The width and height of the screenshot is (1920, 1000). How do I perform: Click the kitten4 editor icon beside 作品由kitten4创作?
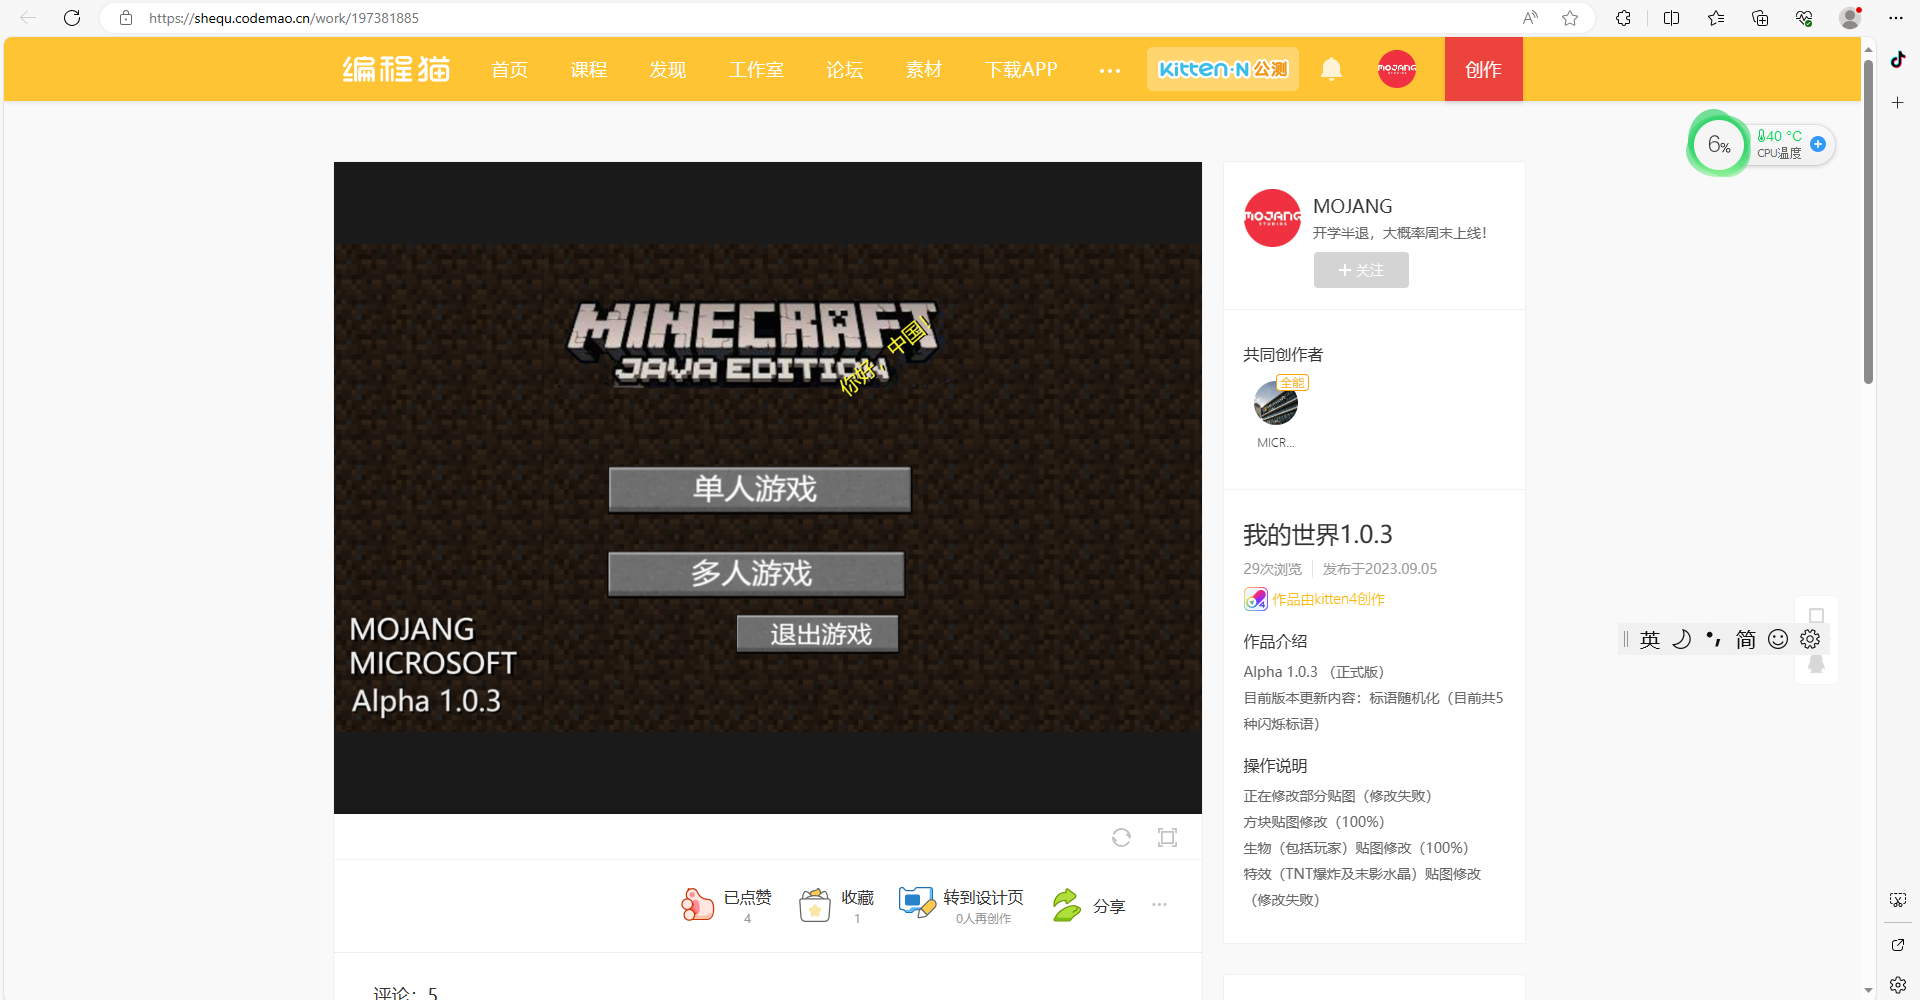[1255, 599]
